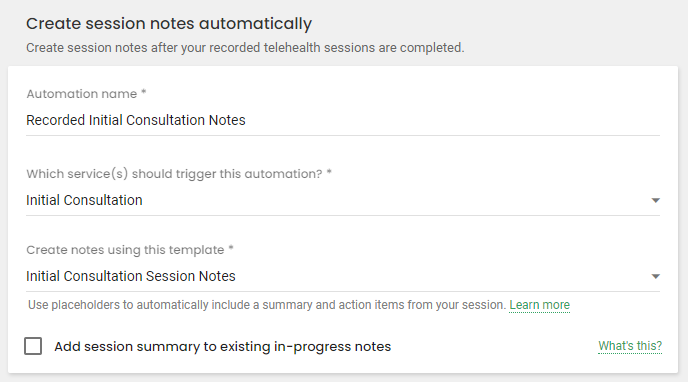This screenshot has width=688, height=382.
Task: Click the 'Use placeholders' helper text
Action: [267, 305]
